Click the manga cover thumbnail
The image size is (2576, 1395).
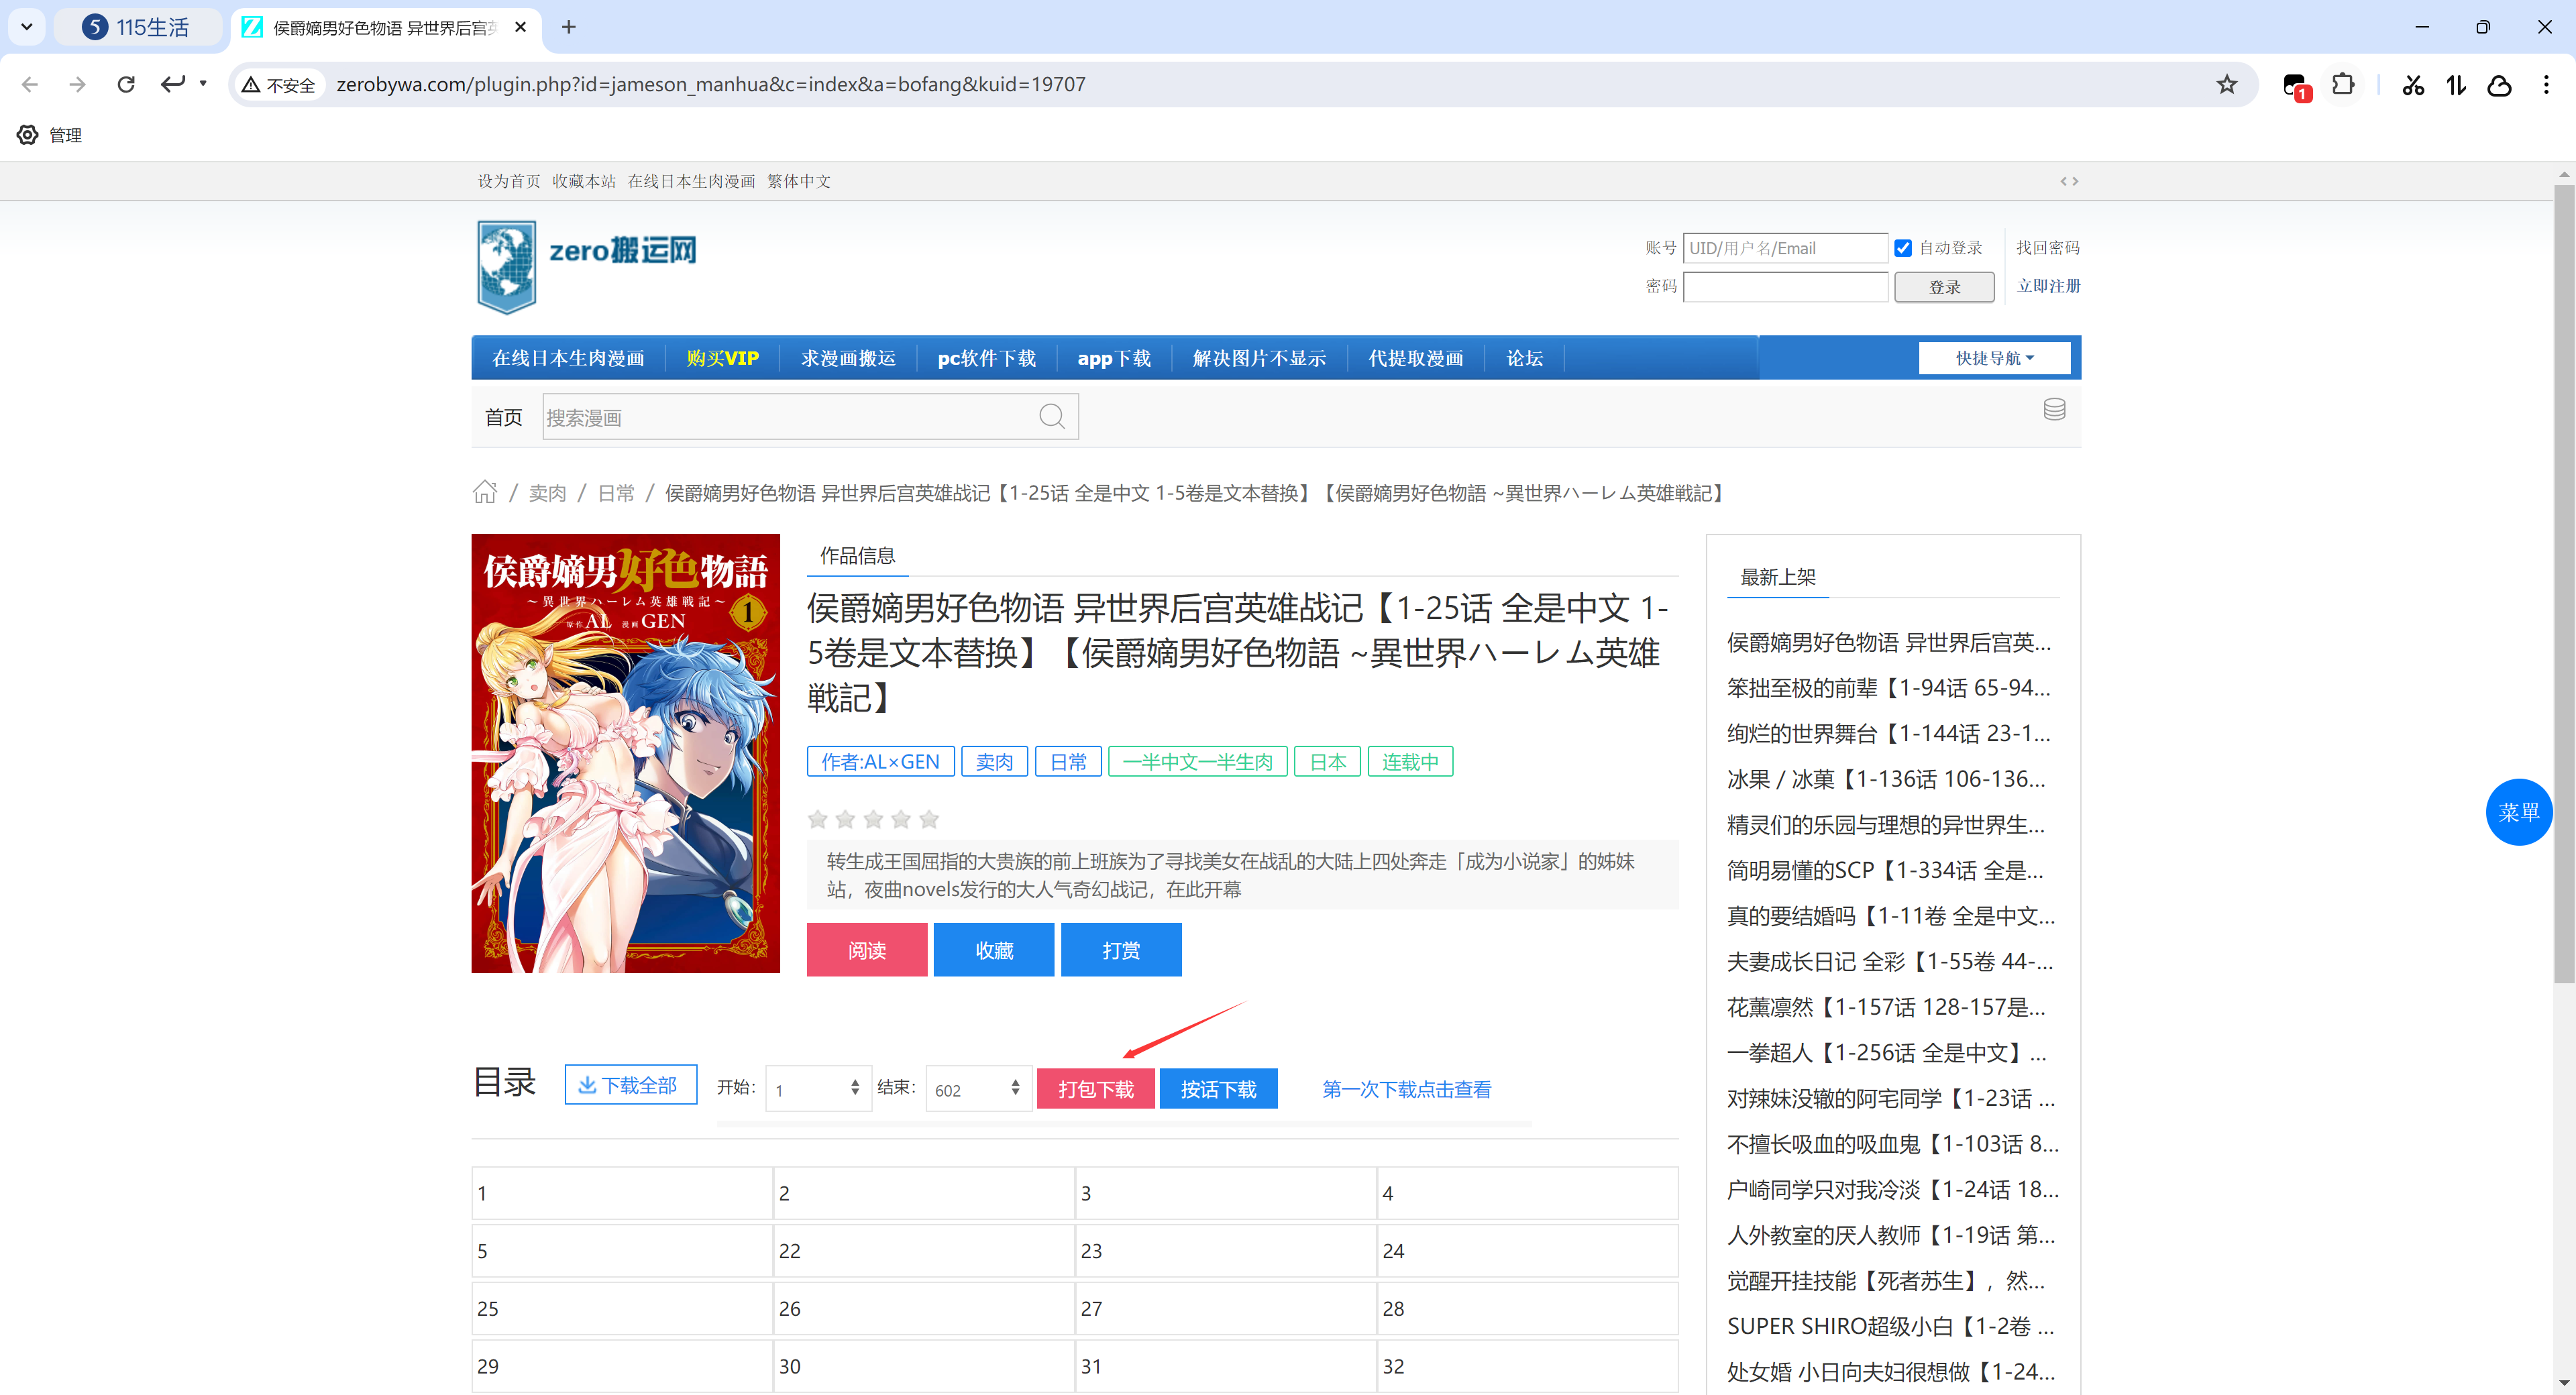(x=625, y=753)
